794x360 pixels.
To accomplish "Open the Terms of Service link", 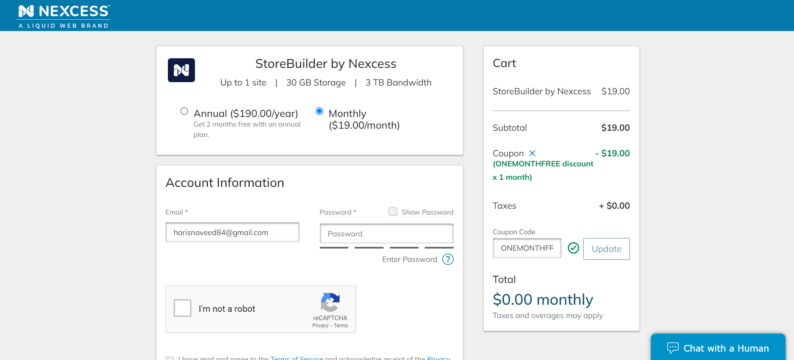I will (x=297, y=358).
